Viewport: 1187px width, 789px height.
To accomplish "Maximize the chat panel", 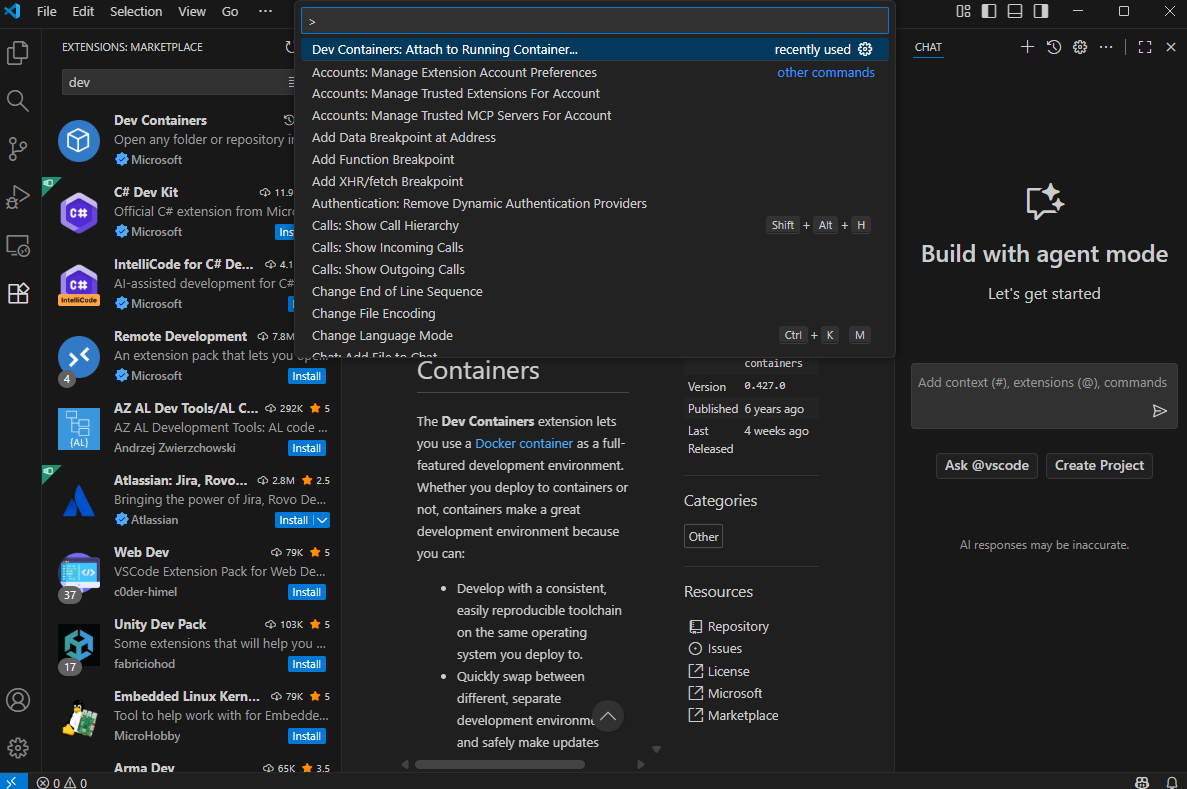I will click(x=1145, y=47).
